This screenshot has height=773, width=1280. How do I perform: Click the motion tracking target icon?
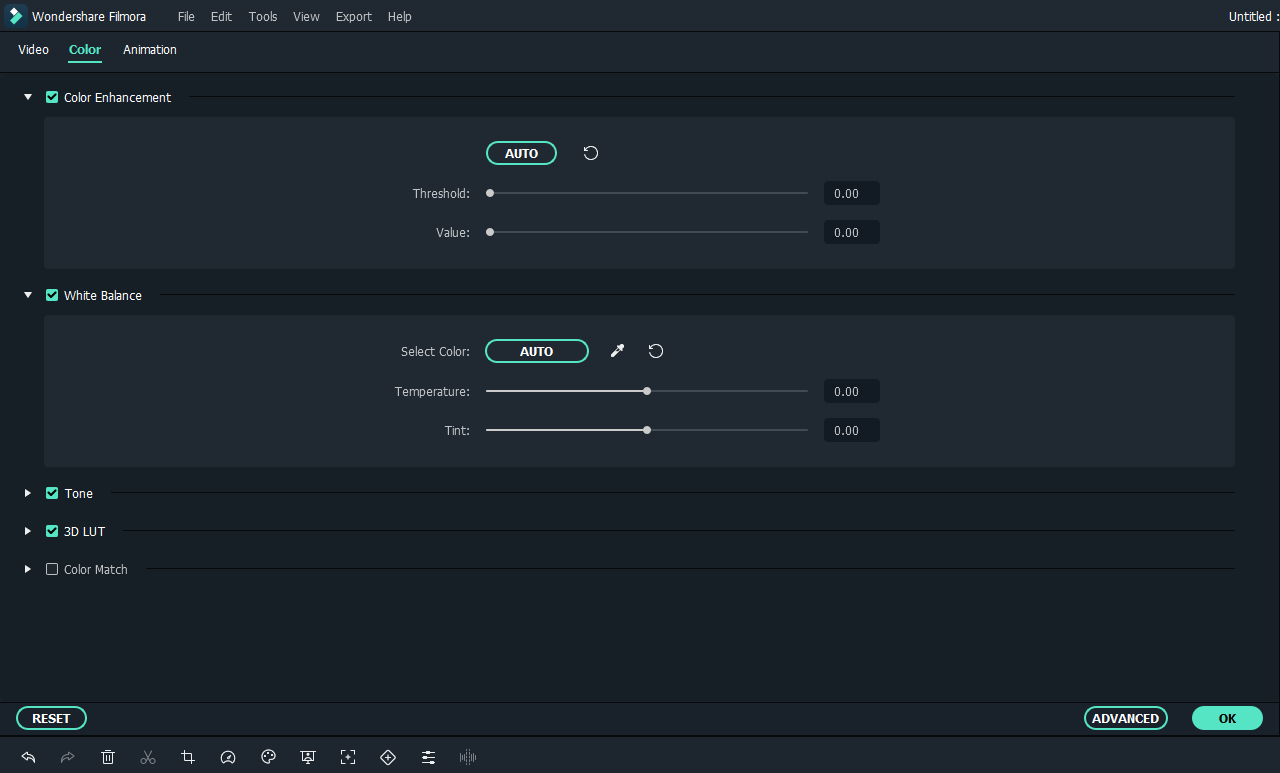[x=348, y=757]
